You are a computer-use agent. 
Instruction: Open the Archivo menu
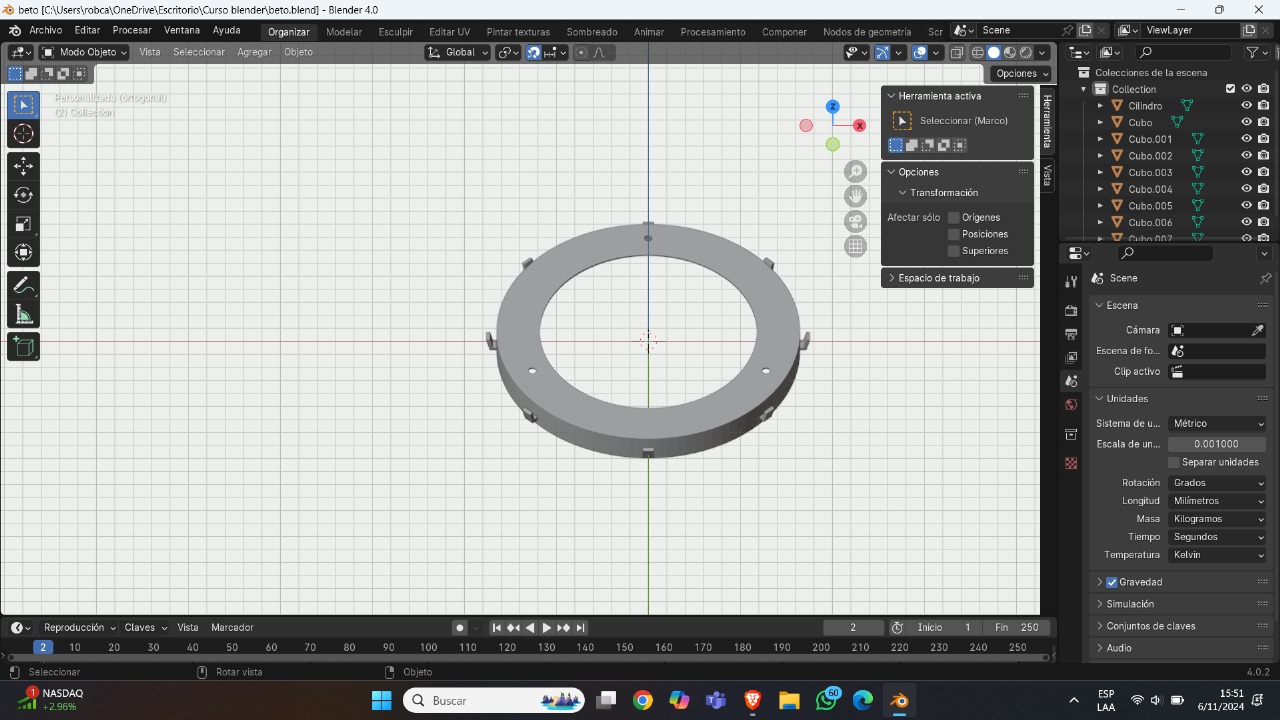pyautogui.click(x=45, y=31)
